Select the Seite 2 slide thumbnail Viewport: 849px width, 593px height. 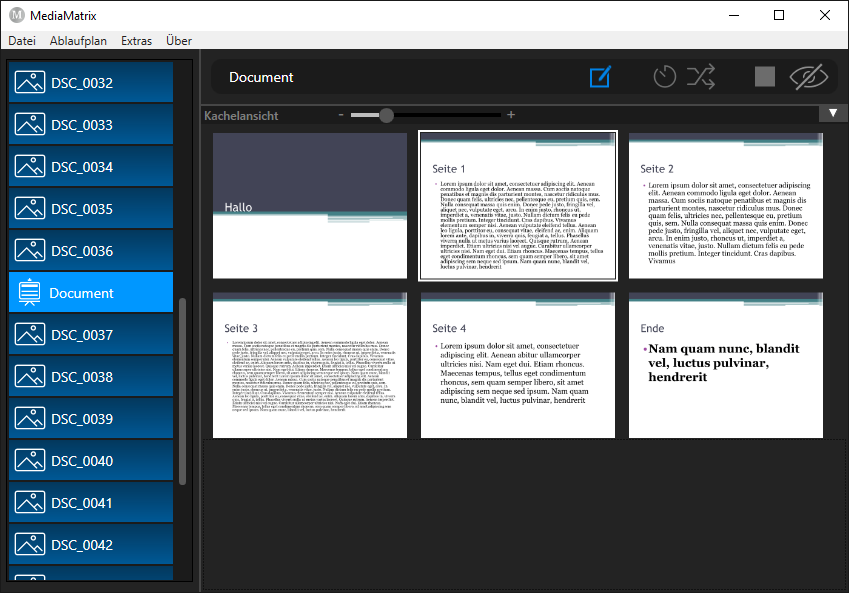725,205
